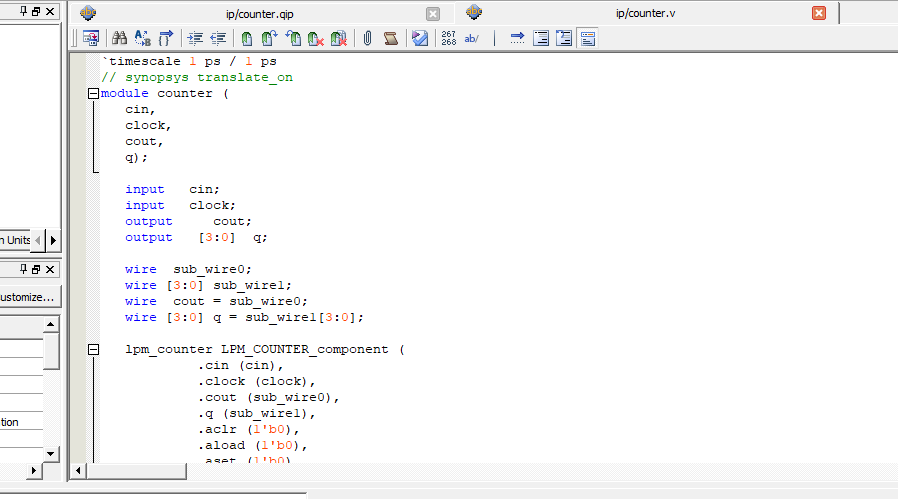Increase indent of selected lines
Image resolution: width=898 pixels, height=499 pixels.
point(195,38)
